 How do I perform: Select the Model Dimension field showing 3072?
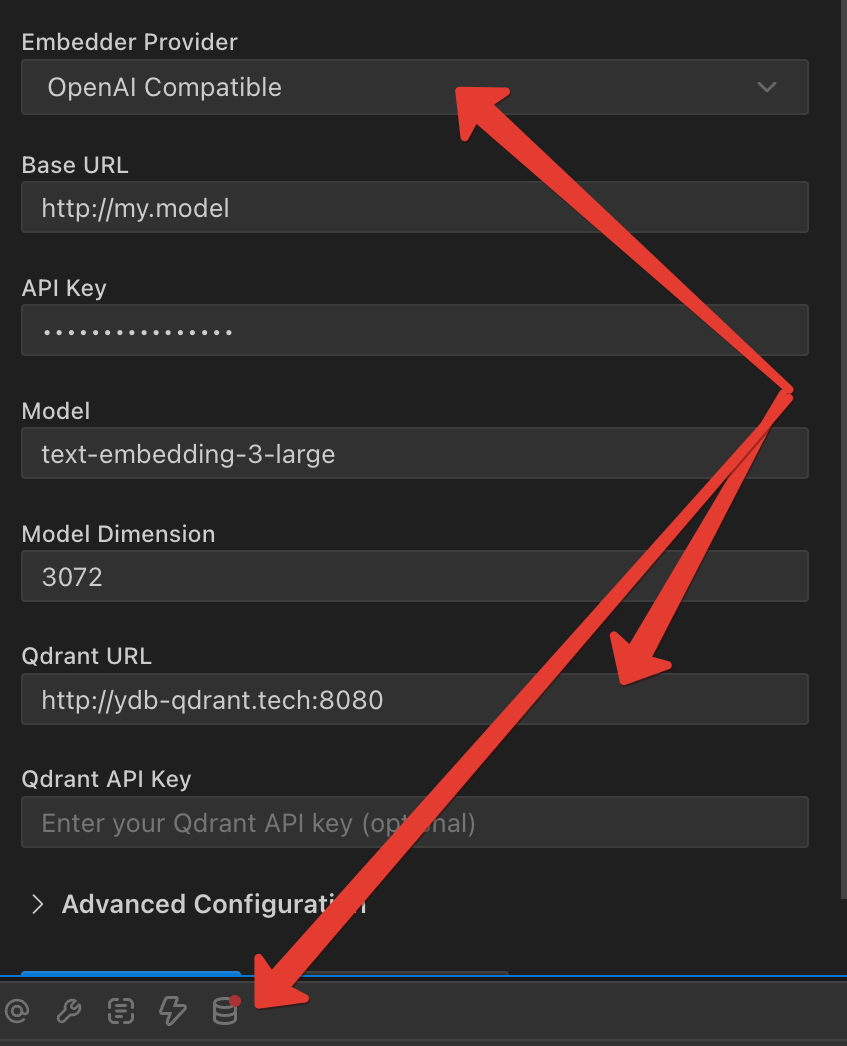click(415, 576)
